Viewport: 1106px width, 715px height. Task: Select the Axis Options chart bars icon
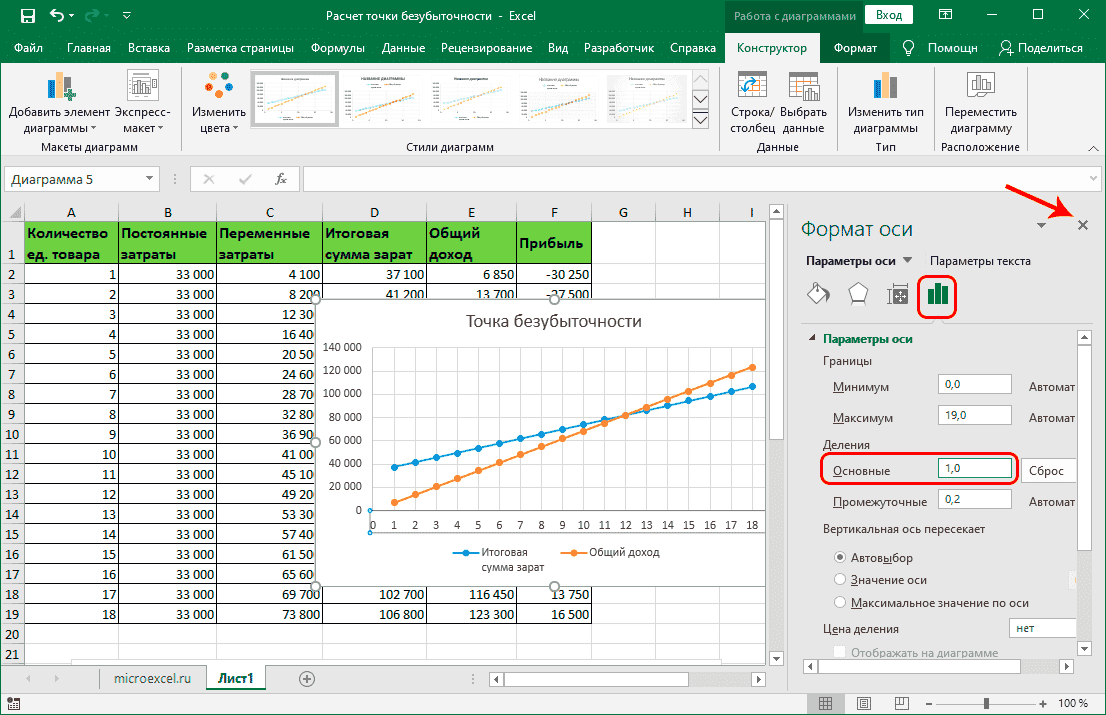(937, 293)
